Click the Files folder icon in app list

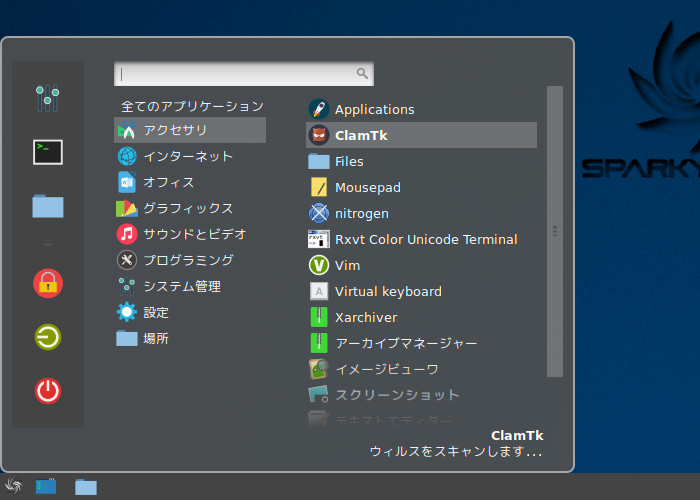point(319,161)
